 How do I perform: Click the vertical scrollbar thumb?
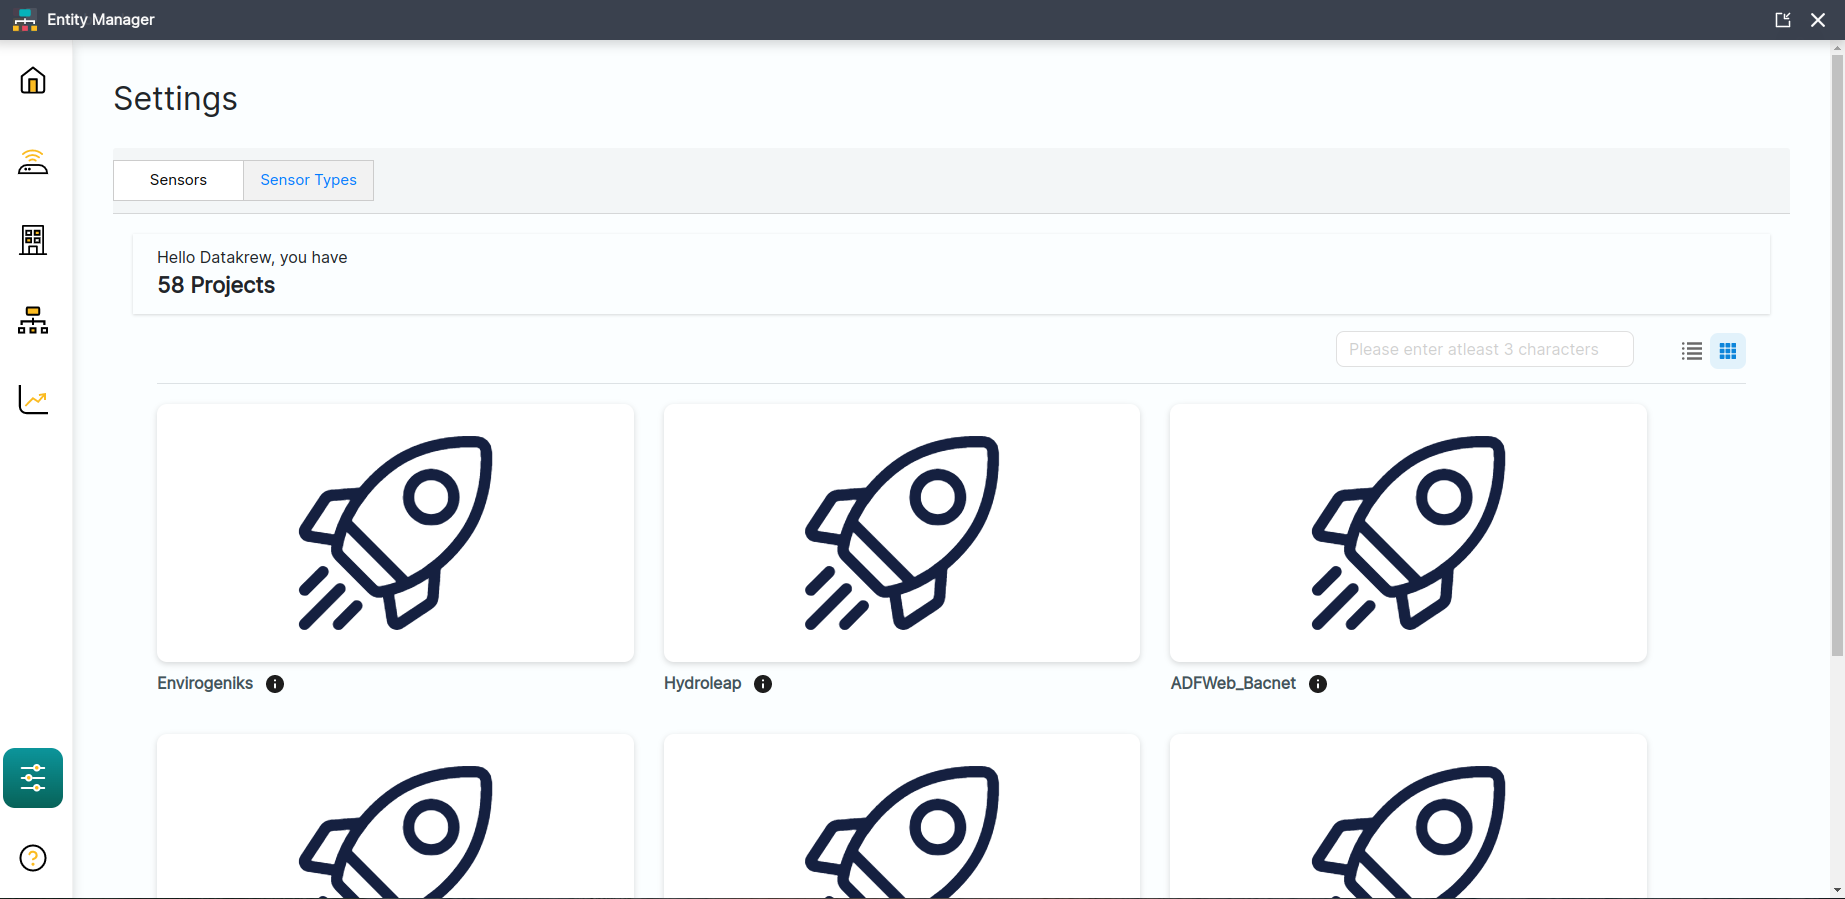click(1837, 355)
